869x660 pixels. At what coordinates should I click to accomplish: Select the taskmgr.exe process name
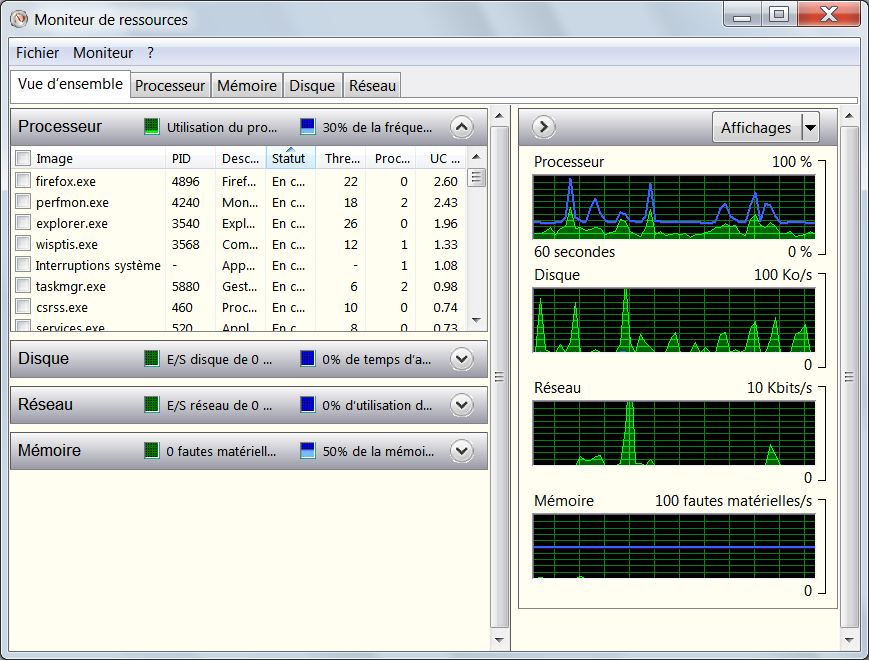click(x=71, y=286)
